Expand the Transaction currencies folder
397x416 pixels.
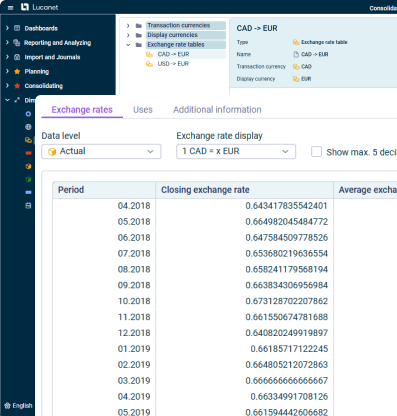click(x=128, y=26)
